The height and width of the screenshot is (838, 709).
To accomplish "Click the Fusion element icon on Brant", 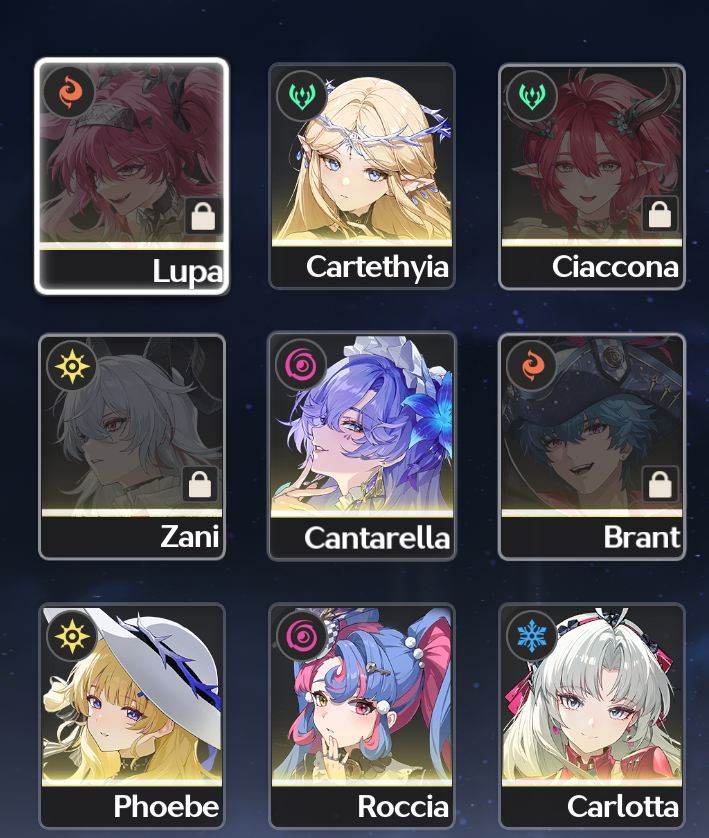I will [532, 366].
